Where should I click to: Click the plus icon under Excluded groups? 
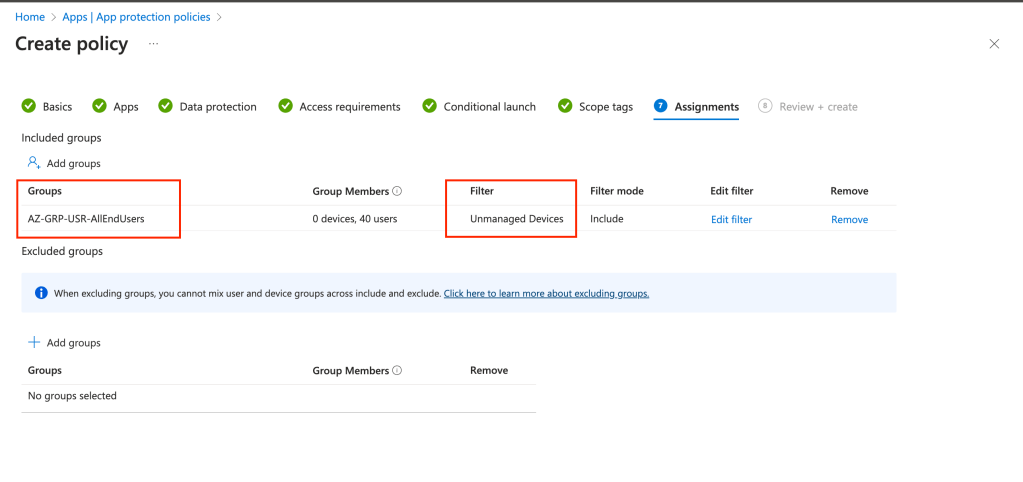tap(34, 343)
